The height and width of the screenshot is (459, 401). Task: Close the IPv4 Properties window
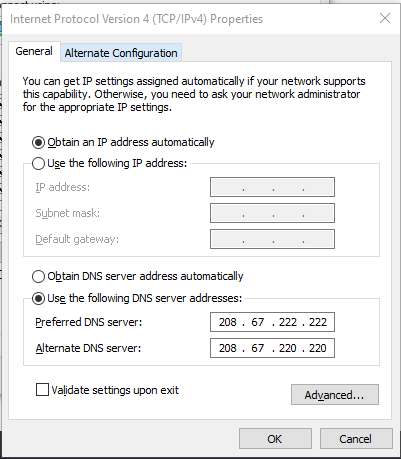tap(385, 18)
